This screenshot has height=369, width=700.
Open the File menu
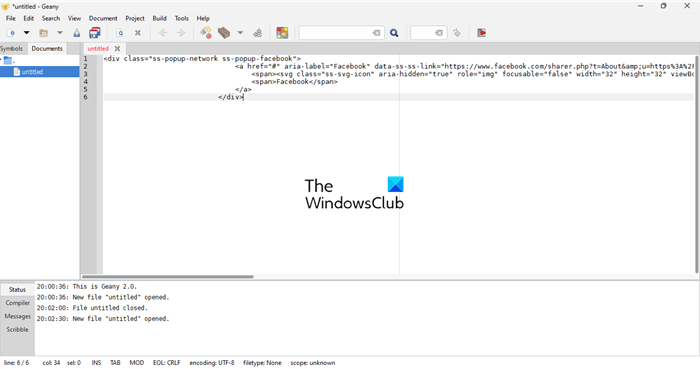tap(11, 18)
